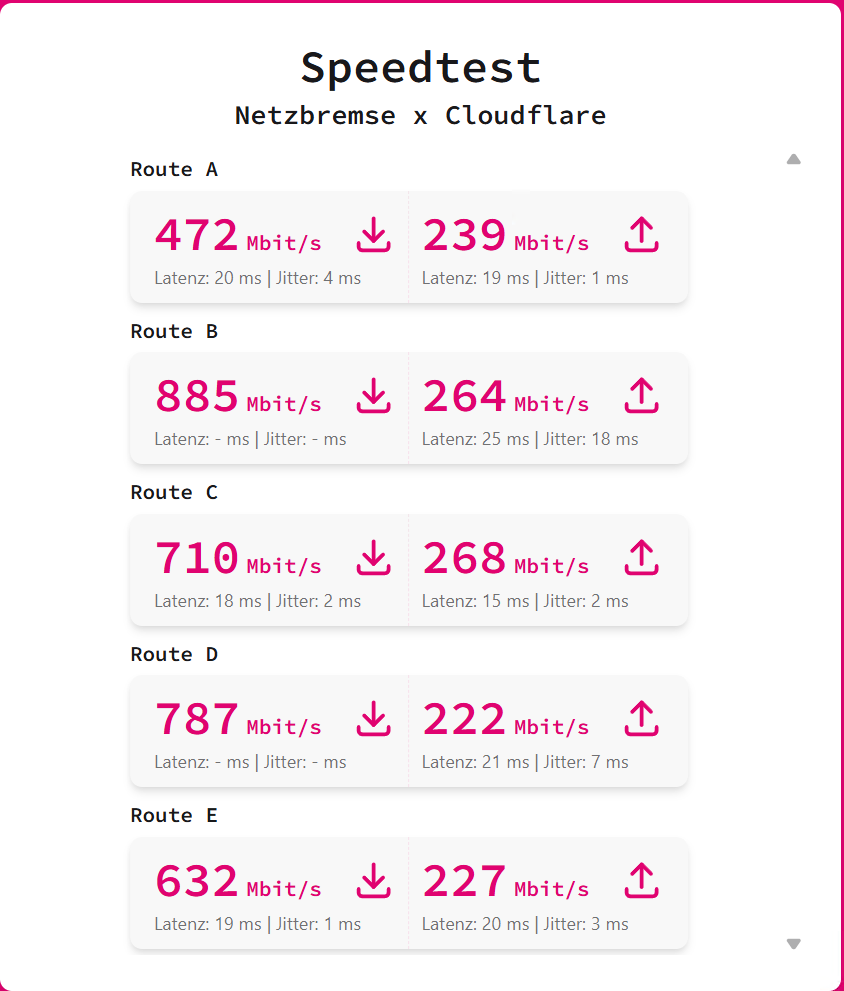This screenshot has width=844, height=991.
Task: Click the Route E download icon
Action: [x=374, y=880]
